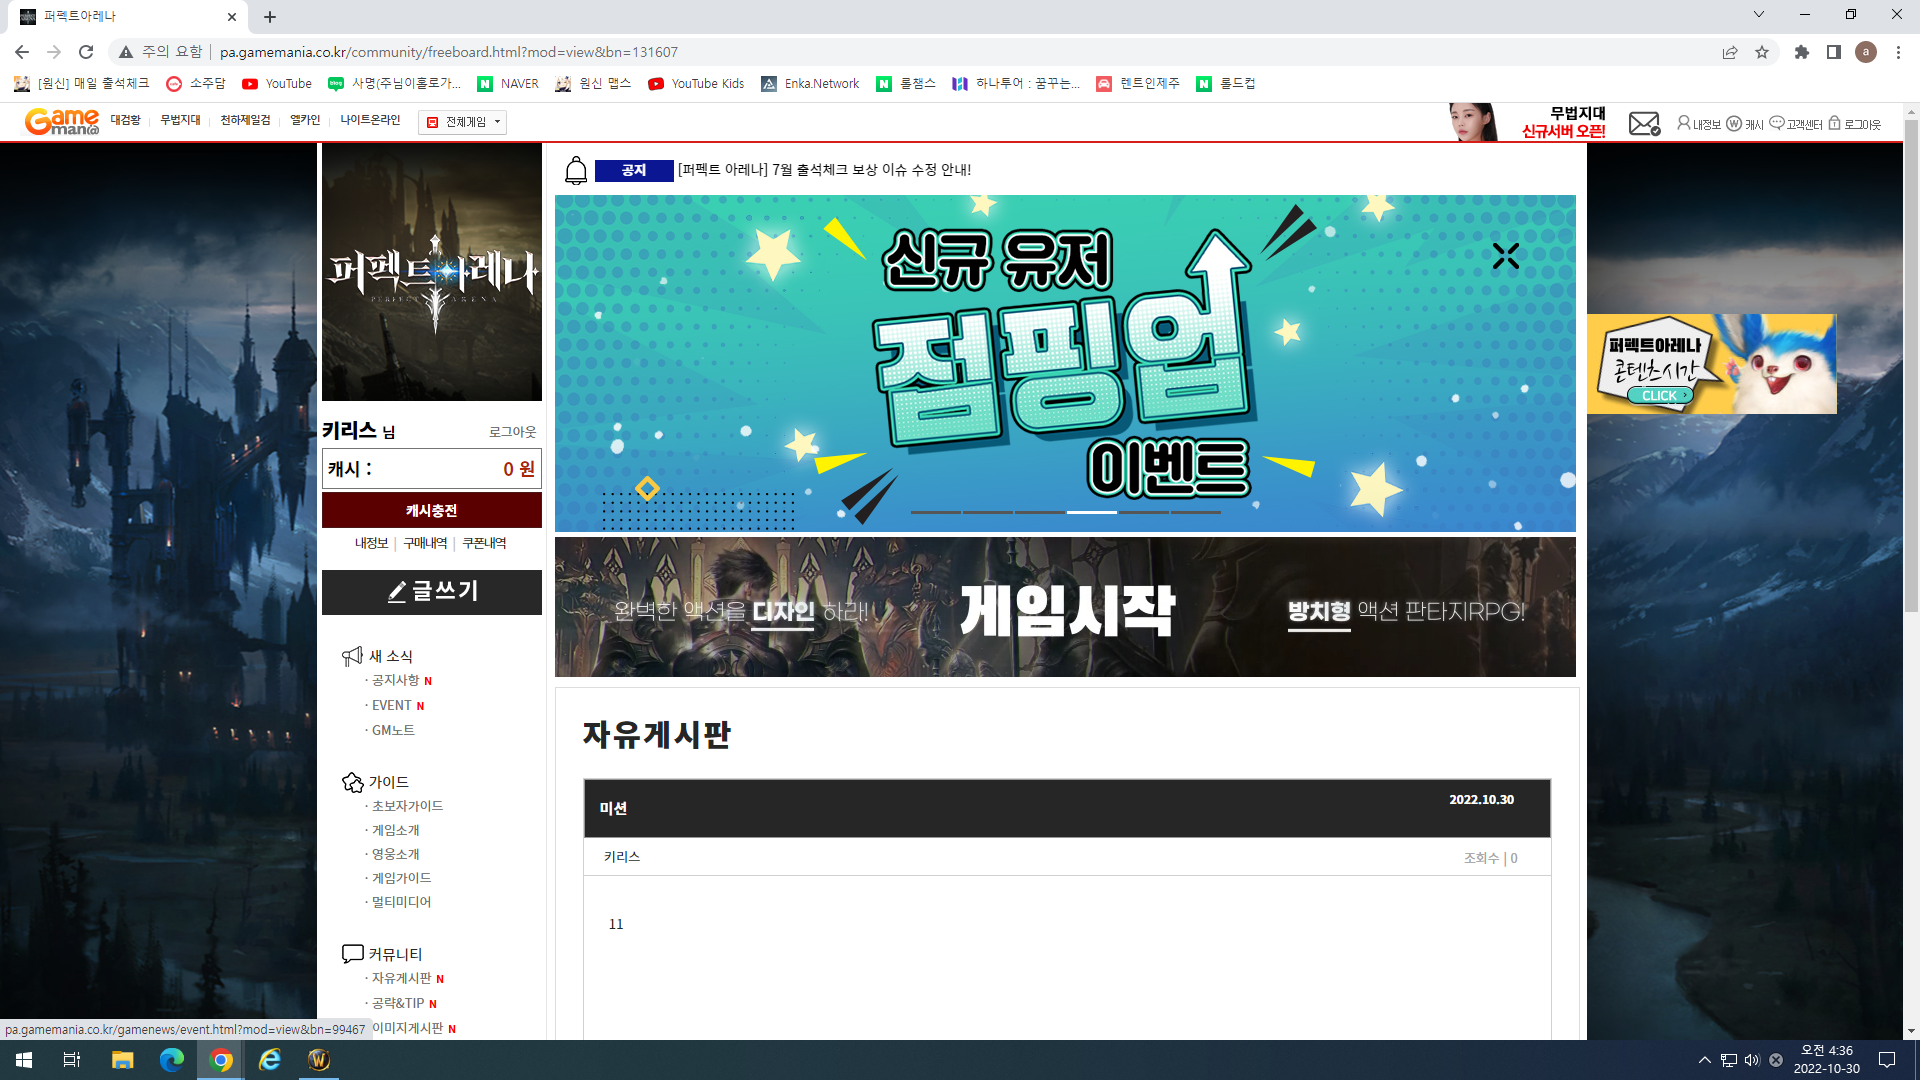
Task: Click the 게임시작 banner
Action: pos(1065,607)
